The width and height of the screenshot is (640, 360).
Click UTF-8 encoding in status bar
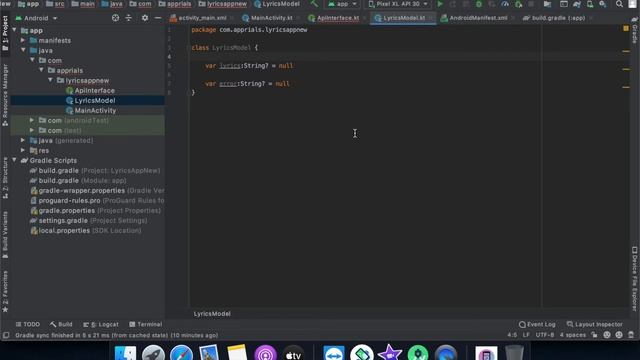pos(545,335)
